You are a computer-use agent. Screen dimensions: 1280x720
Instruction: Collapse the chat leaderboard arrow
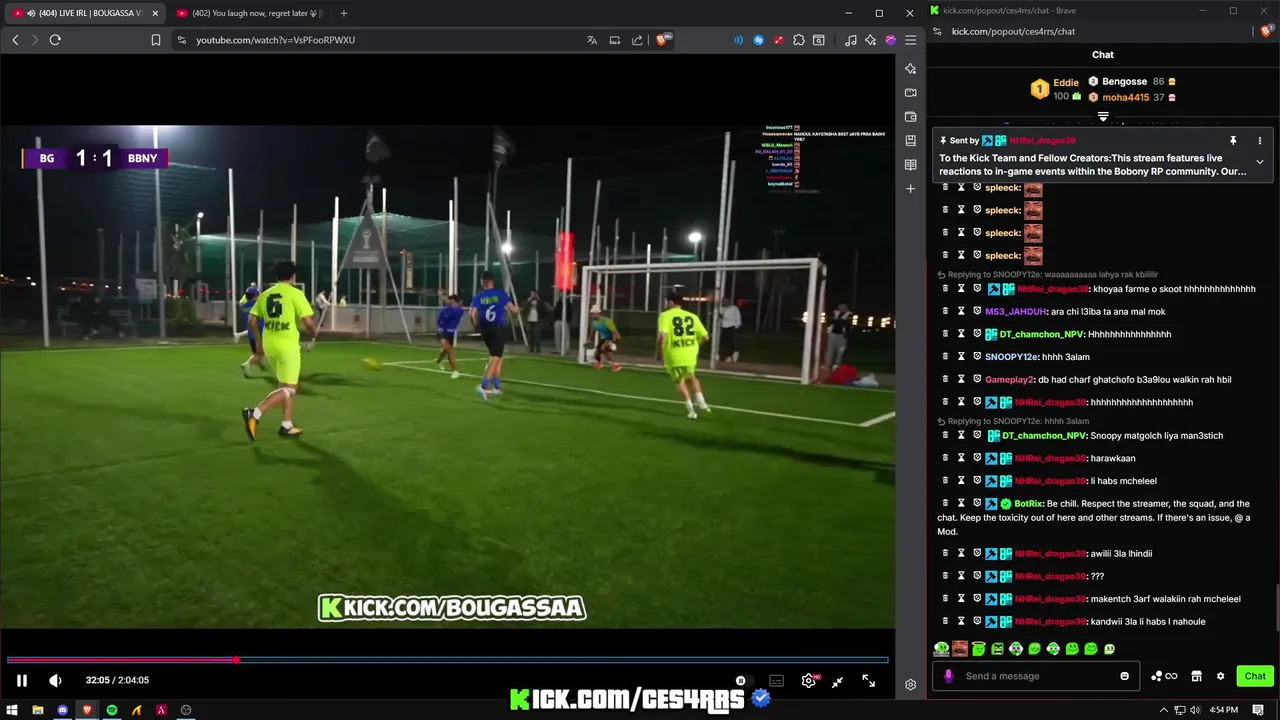(1103, 117)
